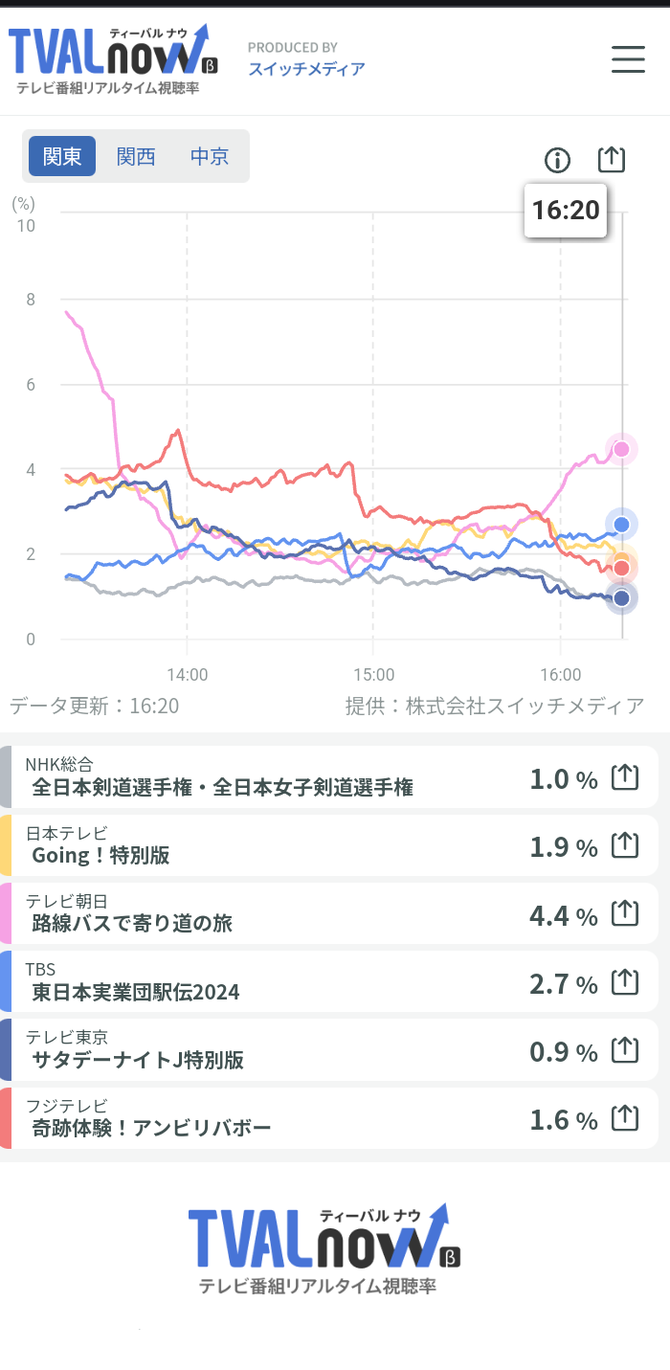
Task: Click the info icon above the chart
Action: pyautogui.click(x=557, y=160)
